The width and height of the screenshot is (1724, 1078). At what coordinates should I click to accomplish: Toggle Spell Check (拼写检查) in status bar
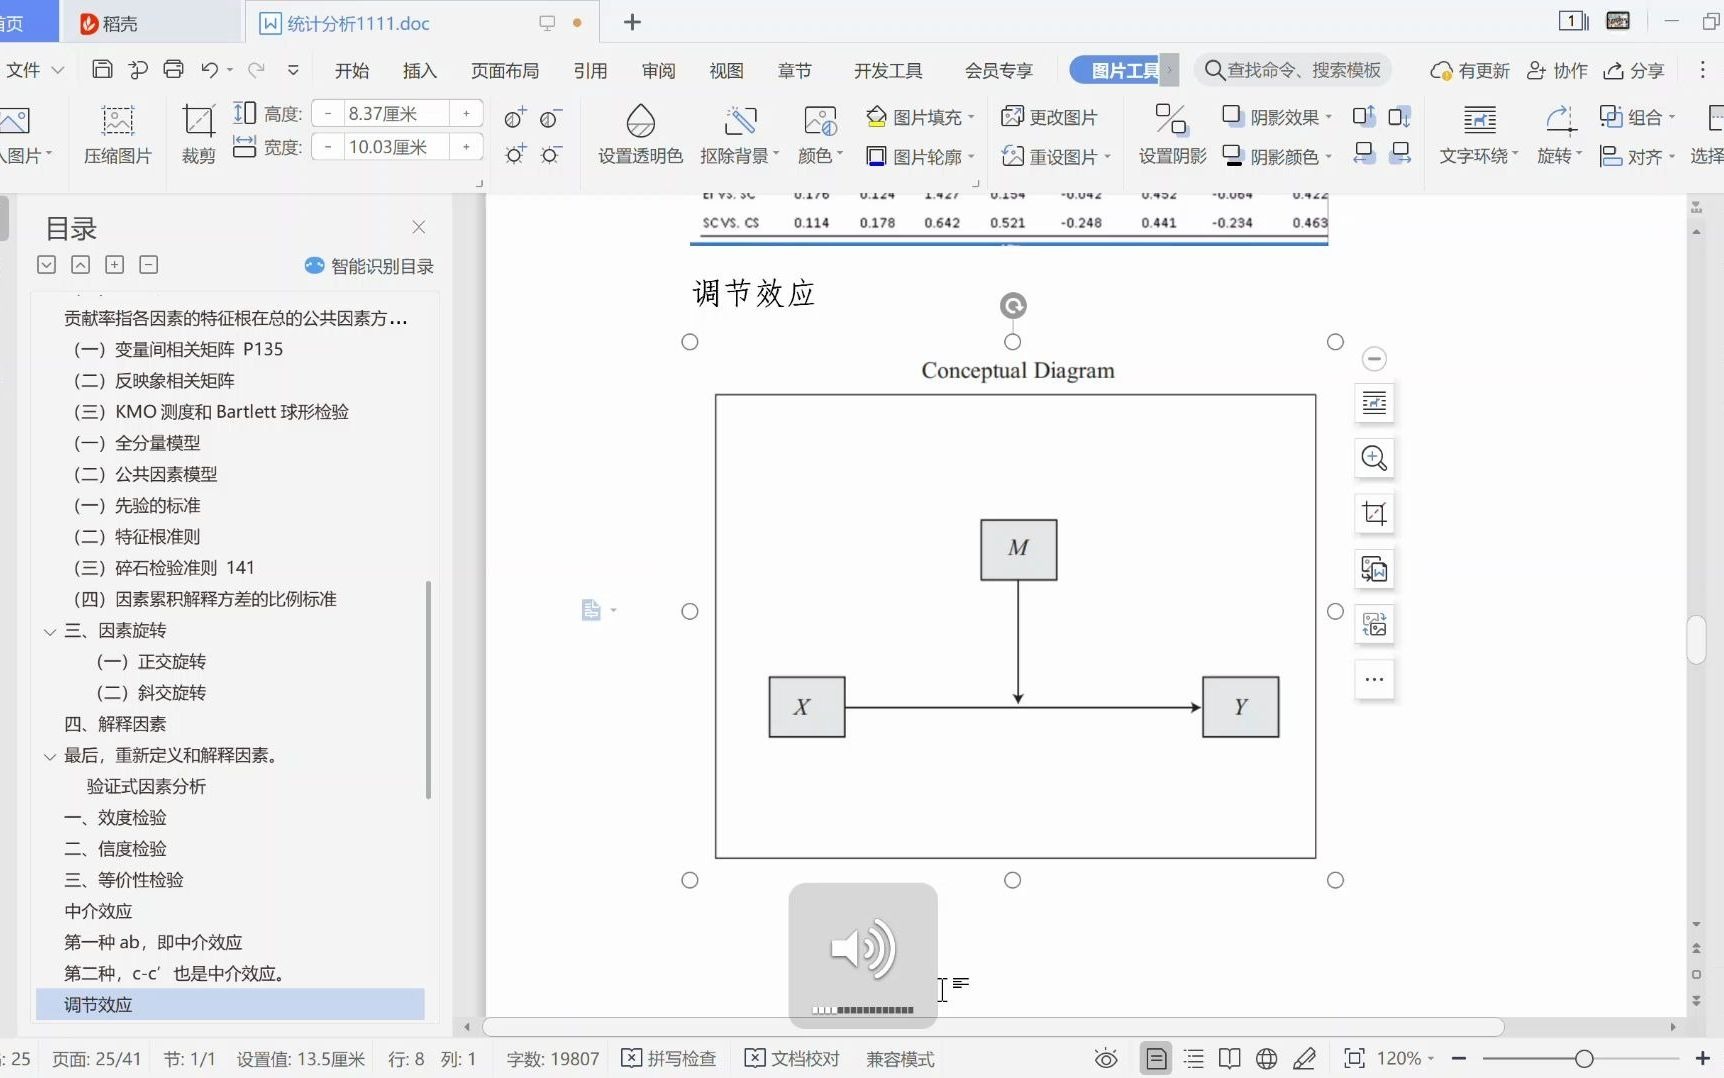coord(669,1058)
